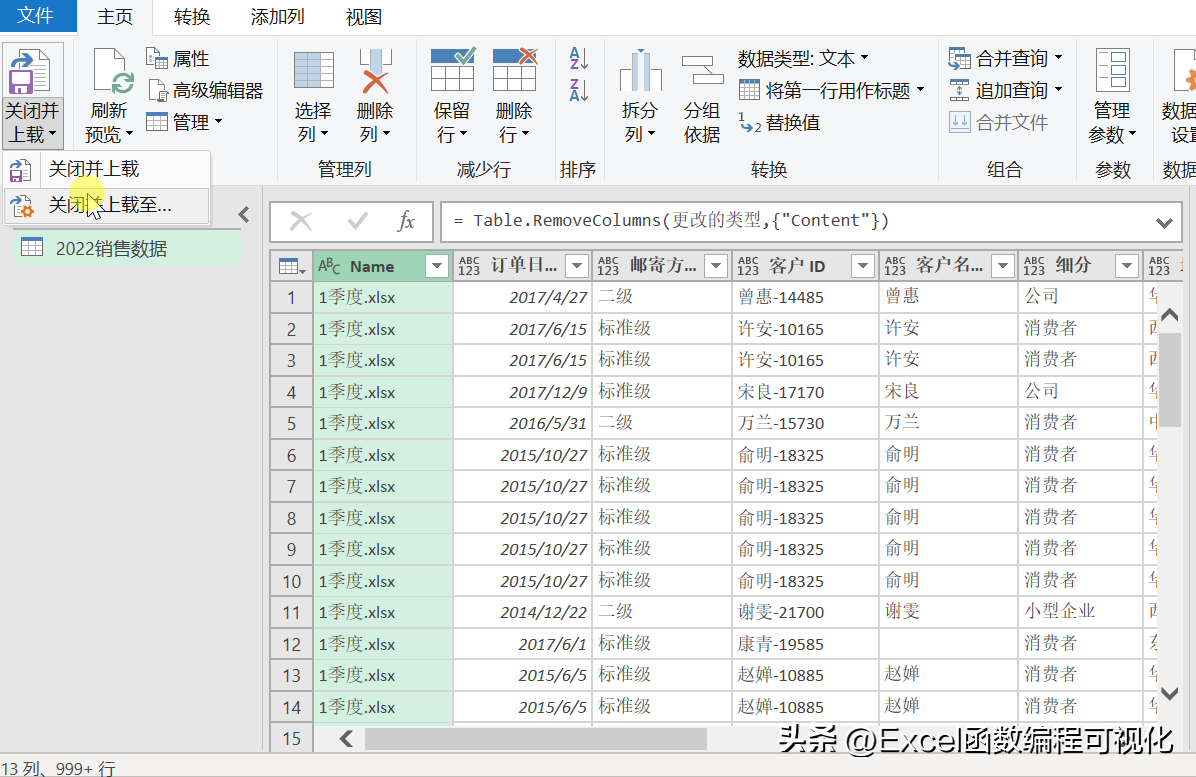
Task: Click the 分组依据 icon
Action: click(702, 71)
